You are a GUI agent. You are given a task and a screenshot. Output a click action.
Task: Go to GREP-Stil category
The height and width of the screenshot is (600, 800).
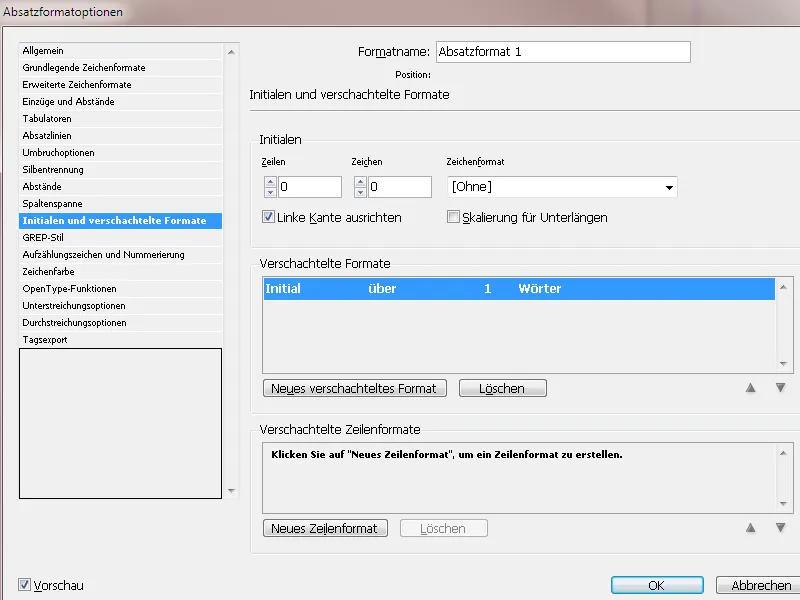pos(121,238)
